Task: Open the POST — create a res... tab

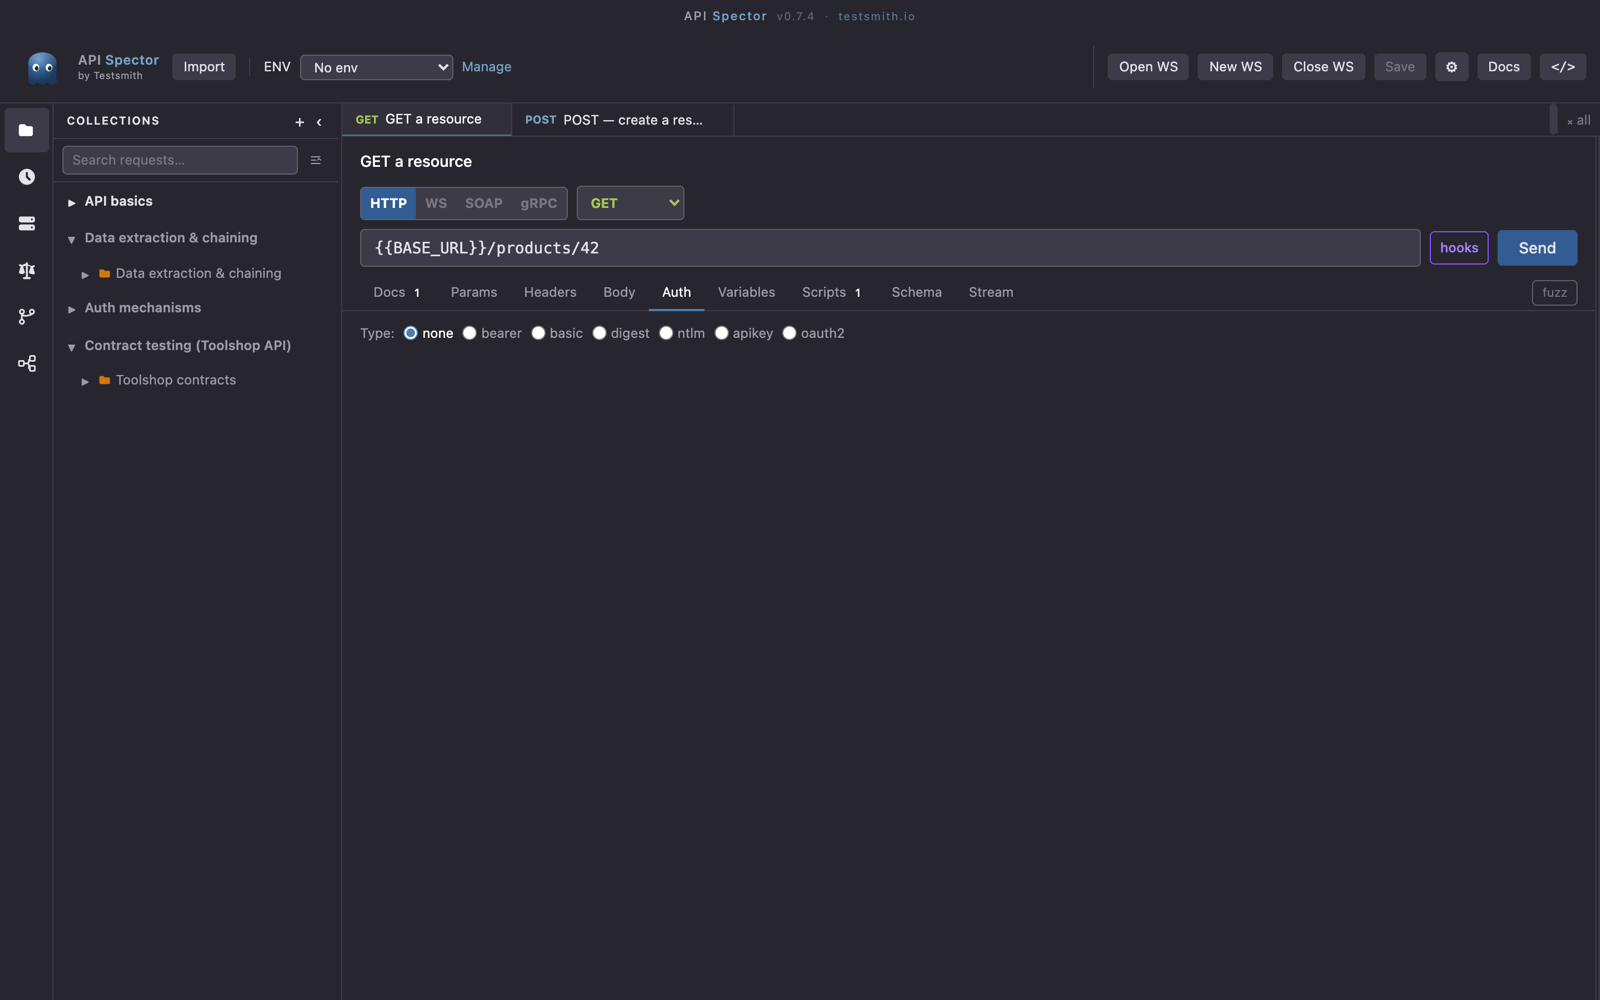Action: [622, 120]
